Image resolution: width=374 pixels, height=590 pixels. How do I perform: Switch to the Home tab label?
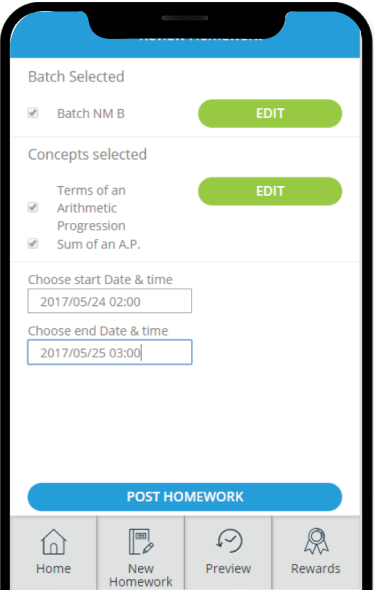53,569
